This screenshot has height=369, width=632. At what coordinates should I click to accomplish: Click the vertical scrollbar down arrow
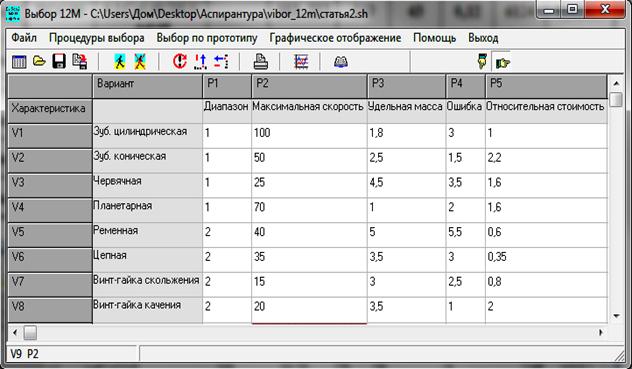tap(616, 316)
